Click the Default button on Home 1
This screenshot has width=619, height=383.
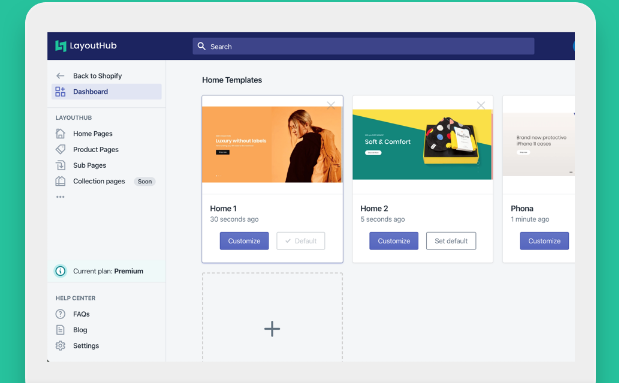click(301, 241)
